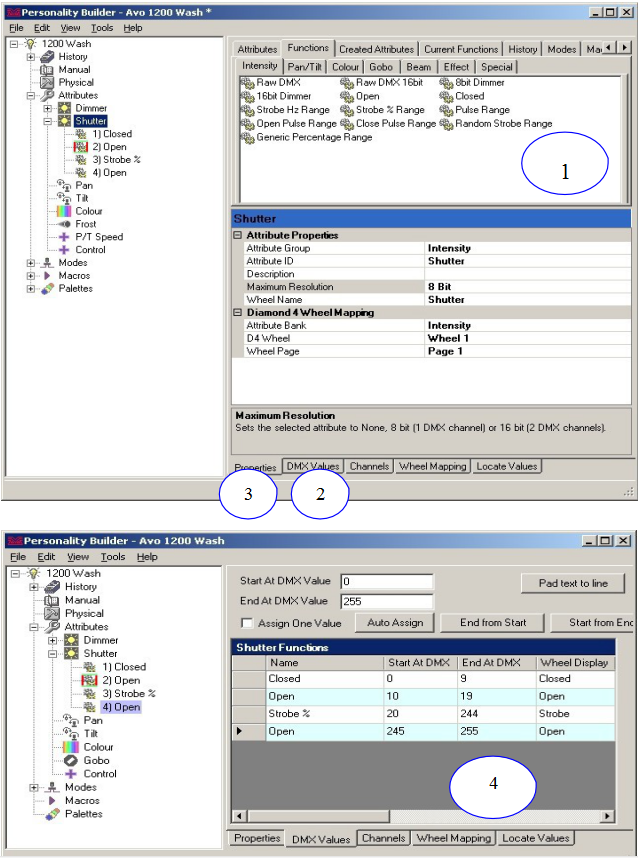This screenshot has width=638, height=858.
Task: Select the Strobe Hz Range function icon
Action: (248, 110)
